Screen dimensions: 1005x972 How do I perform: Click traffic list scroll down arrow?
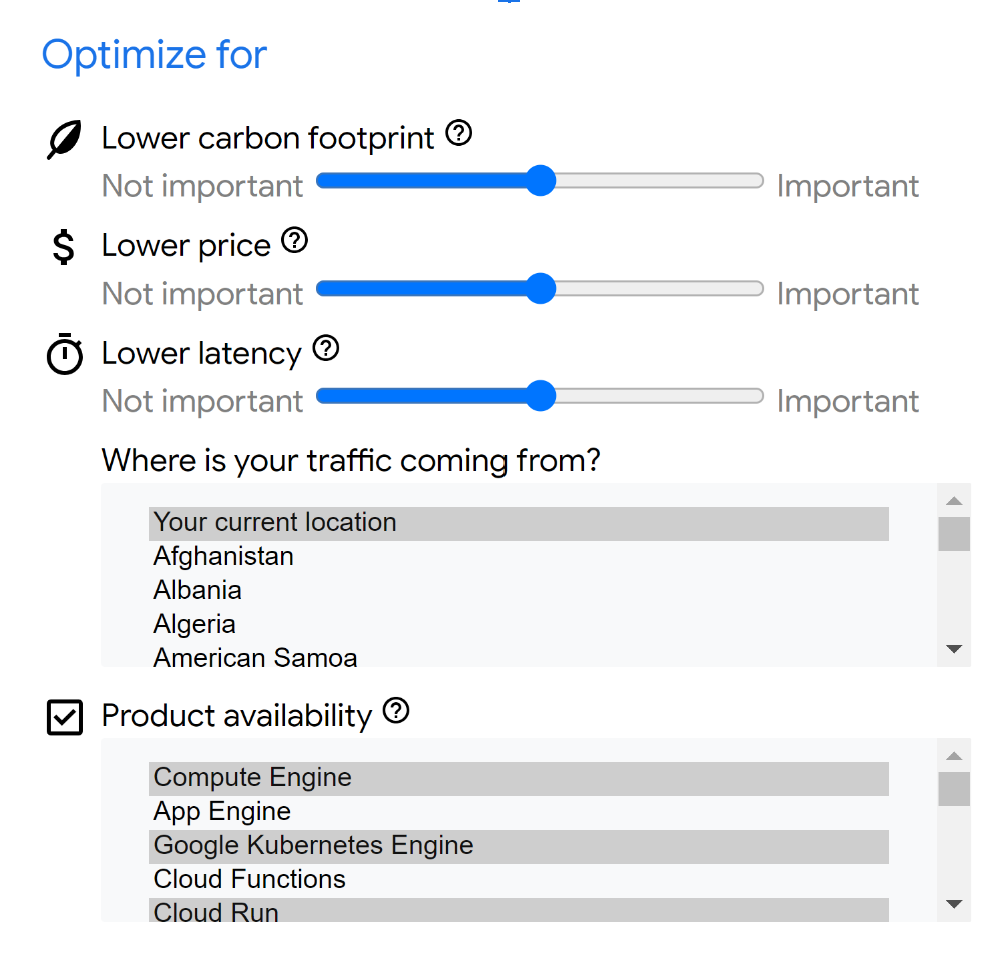[954, 649]
